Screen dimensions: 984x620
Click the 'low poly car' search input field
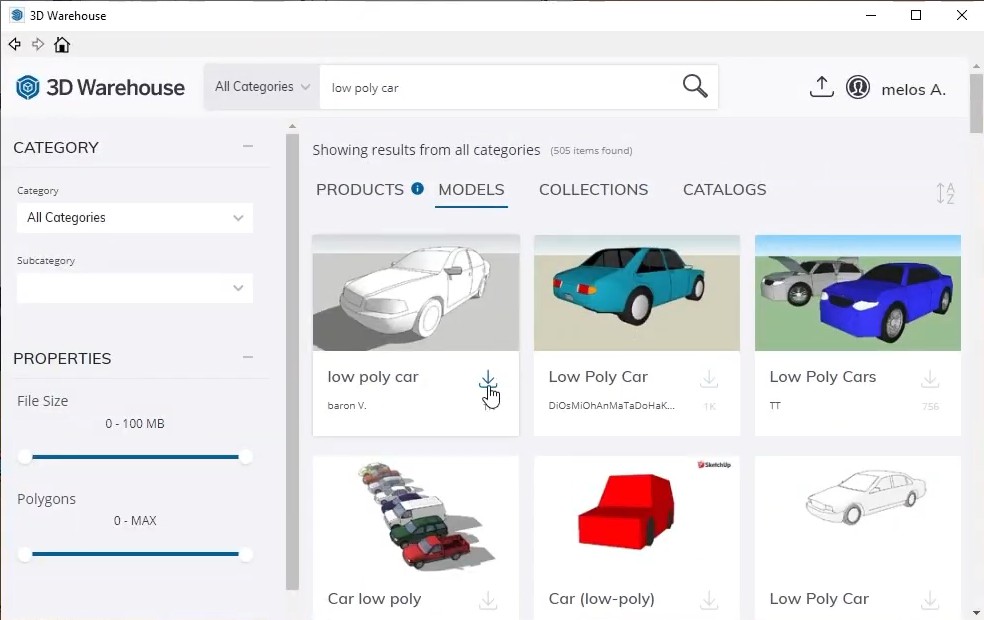pyautogui.click(x=499, y=87)
